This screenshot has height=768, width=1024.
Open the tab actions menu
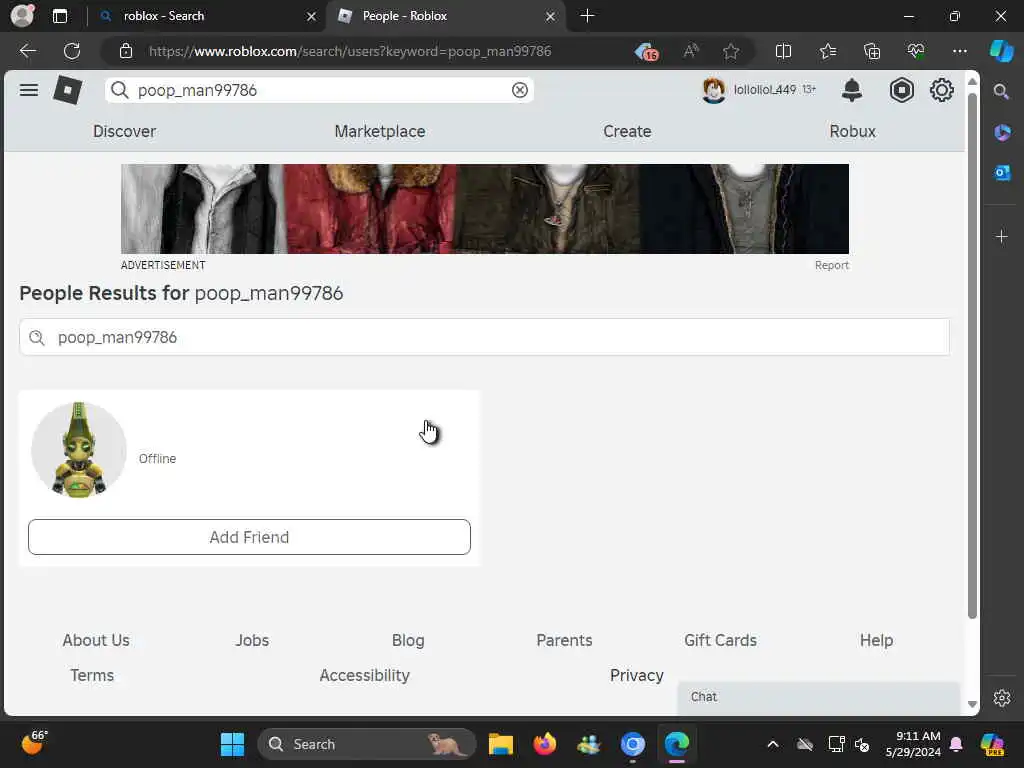point(59,16)
